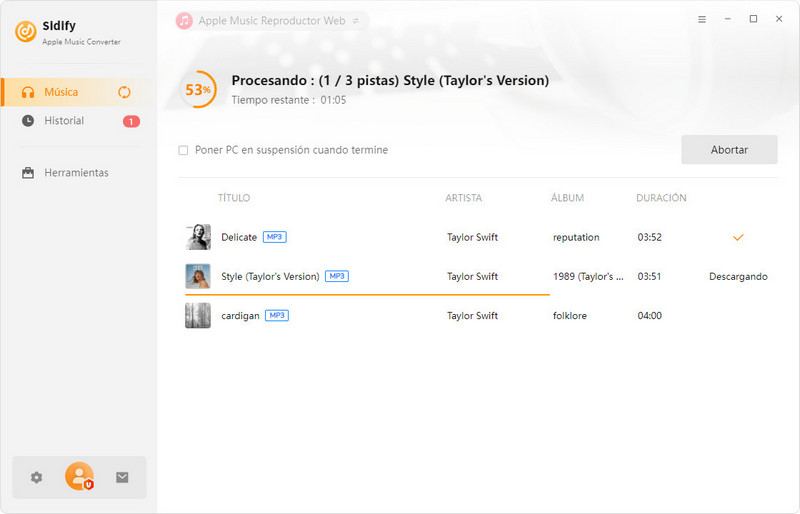Click Taylor Swift artist in Delicate row
The image size is (800, 514).
pos(472,237)
